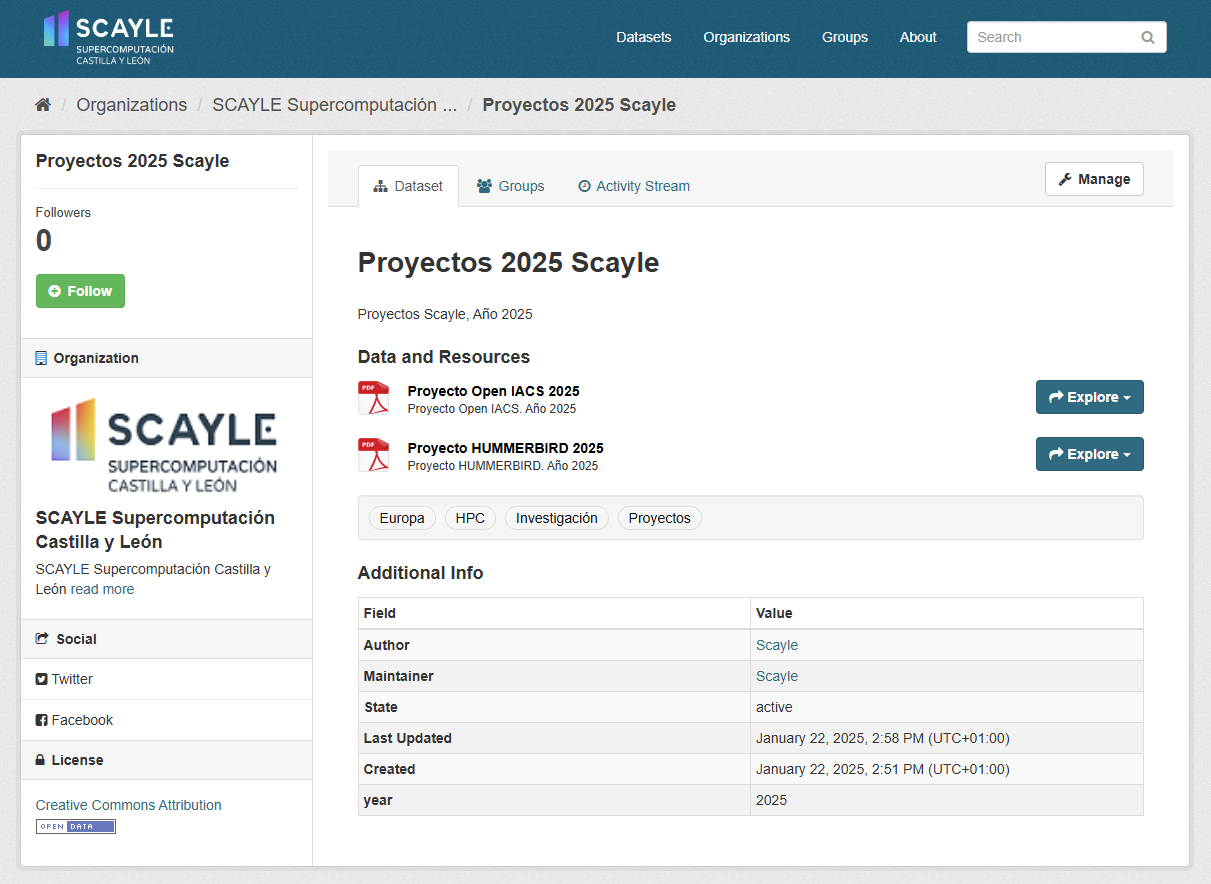Click the Author value Scayle
1211x884 pixels.
pyautogui.click(x=777, y=645)
